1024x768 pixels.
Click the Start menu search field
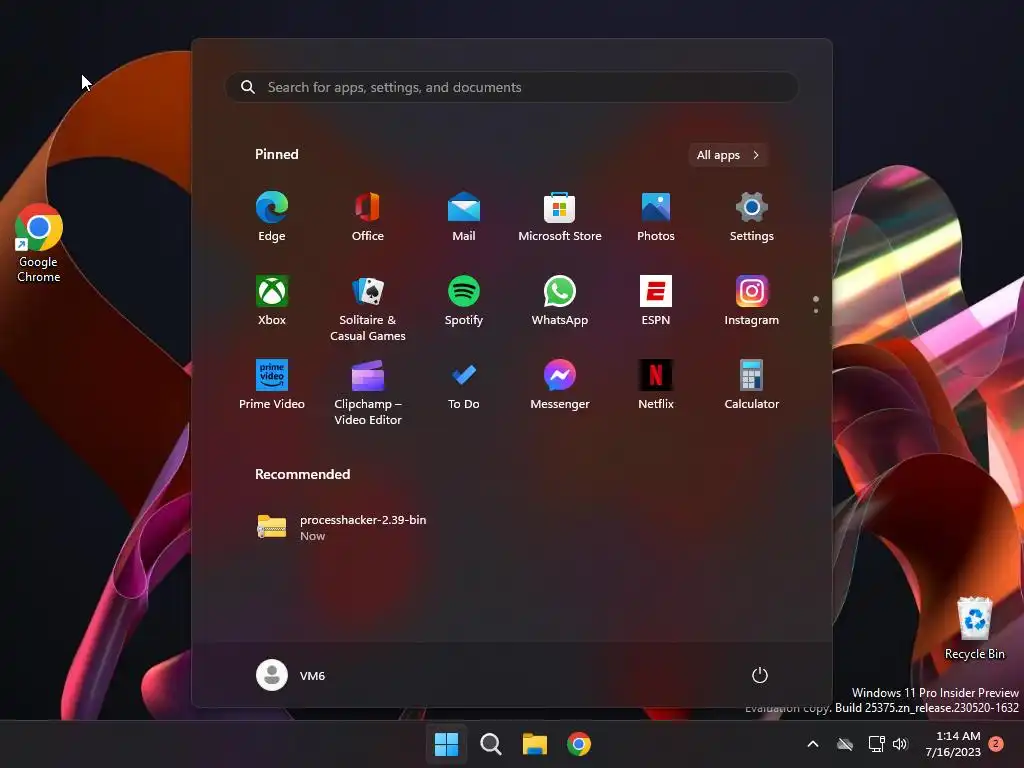511,87
